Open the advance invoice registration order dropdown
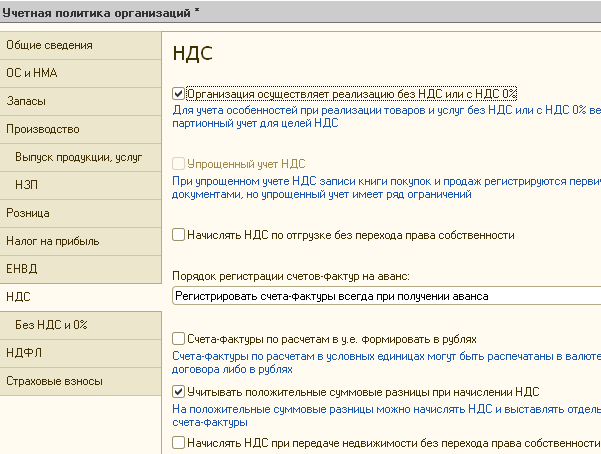This screenshot has width=601, height=454. 386,296
